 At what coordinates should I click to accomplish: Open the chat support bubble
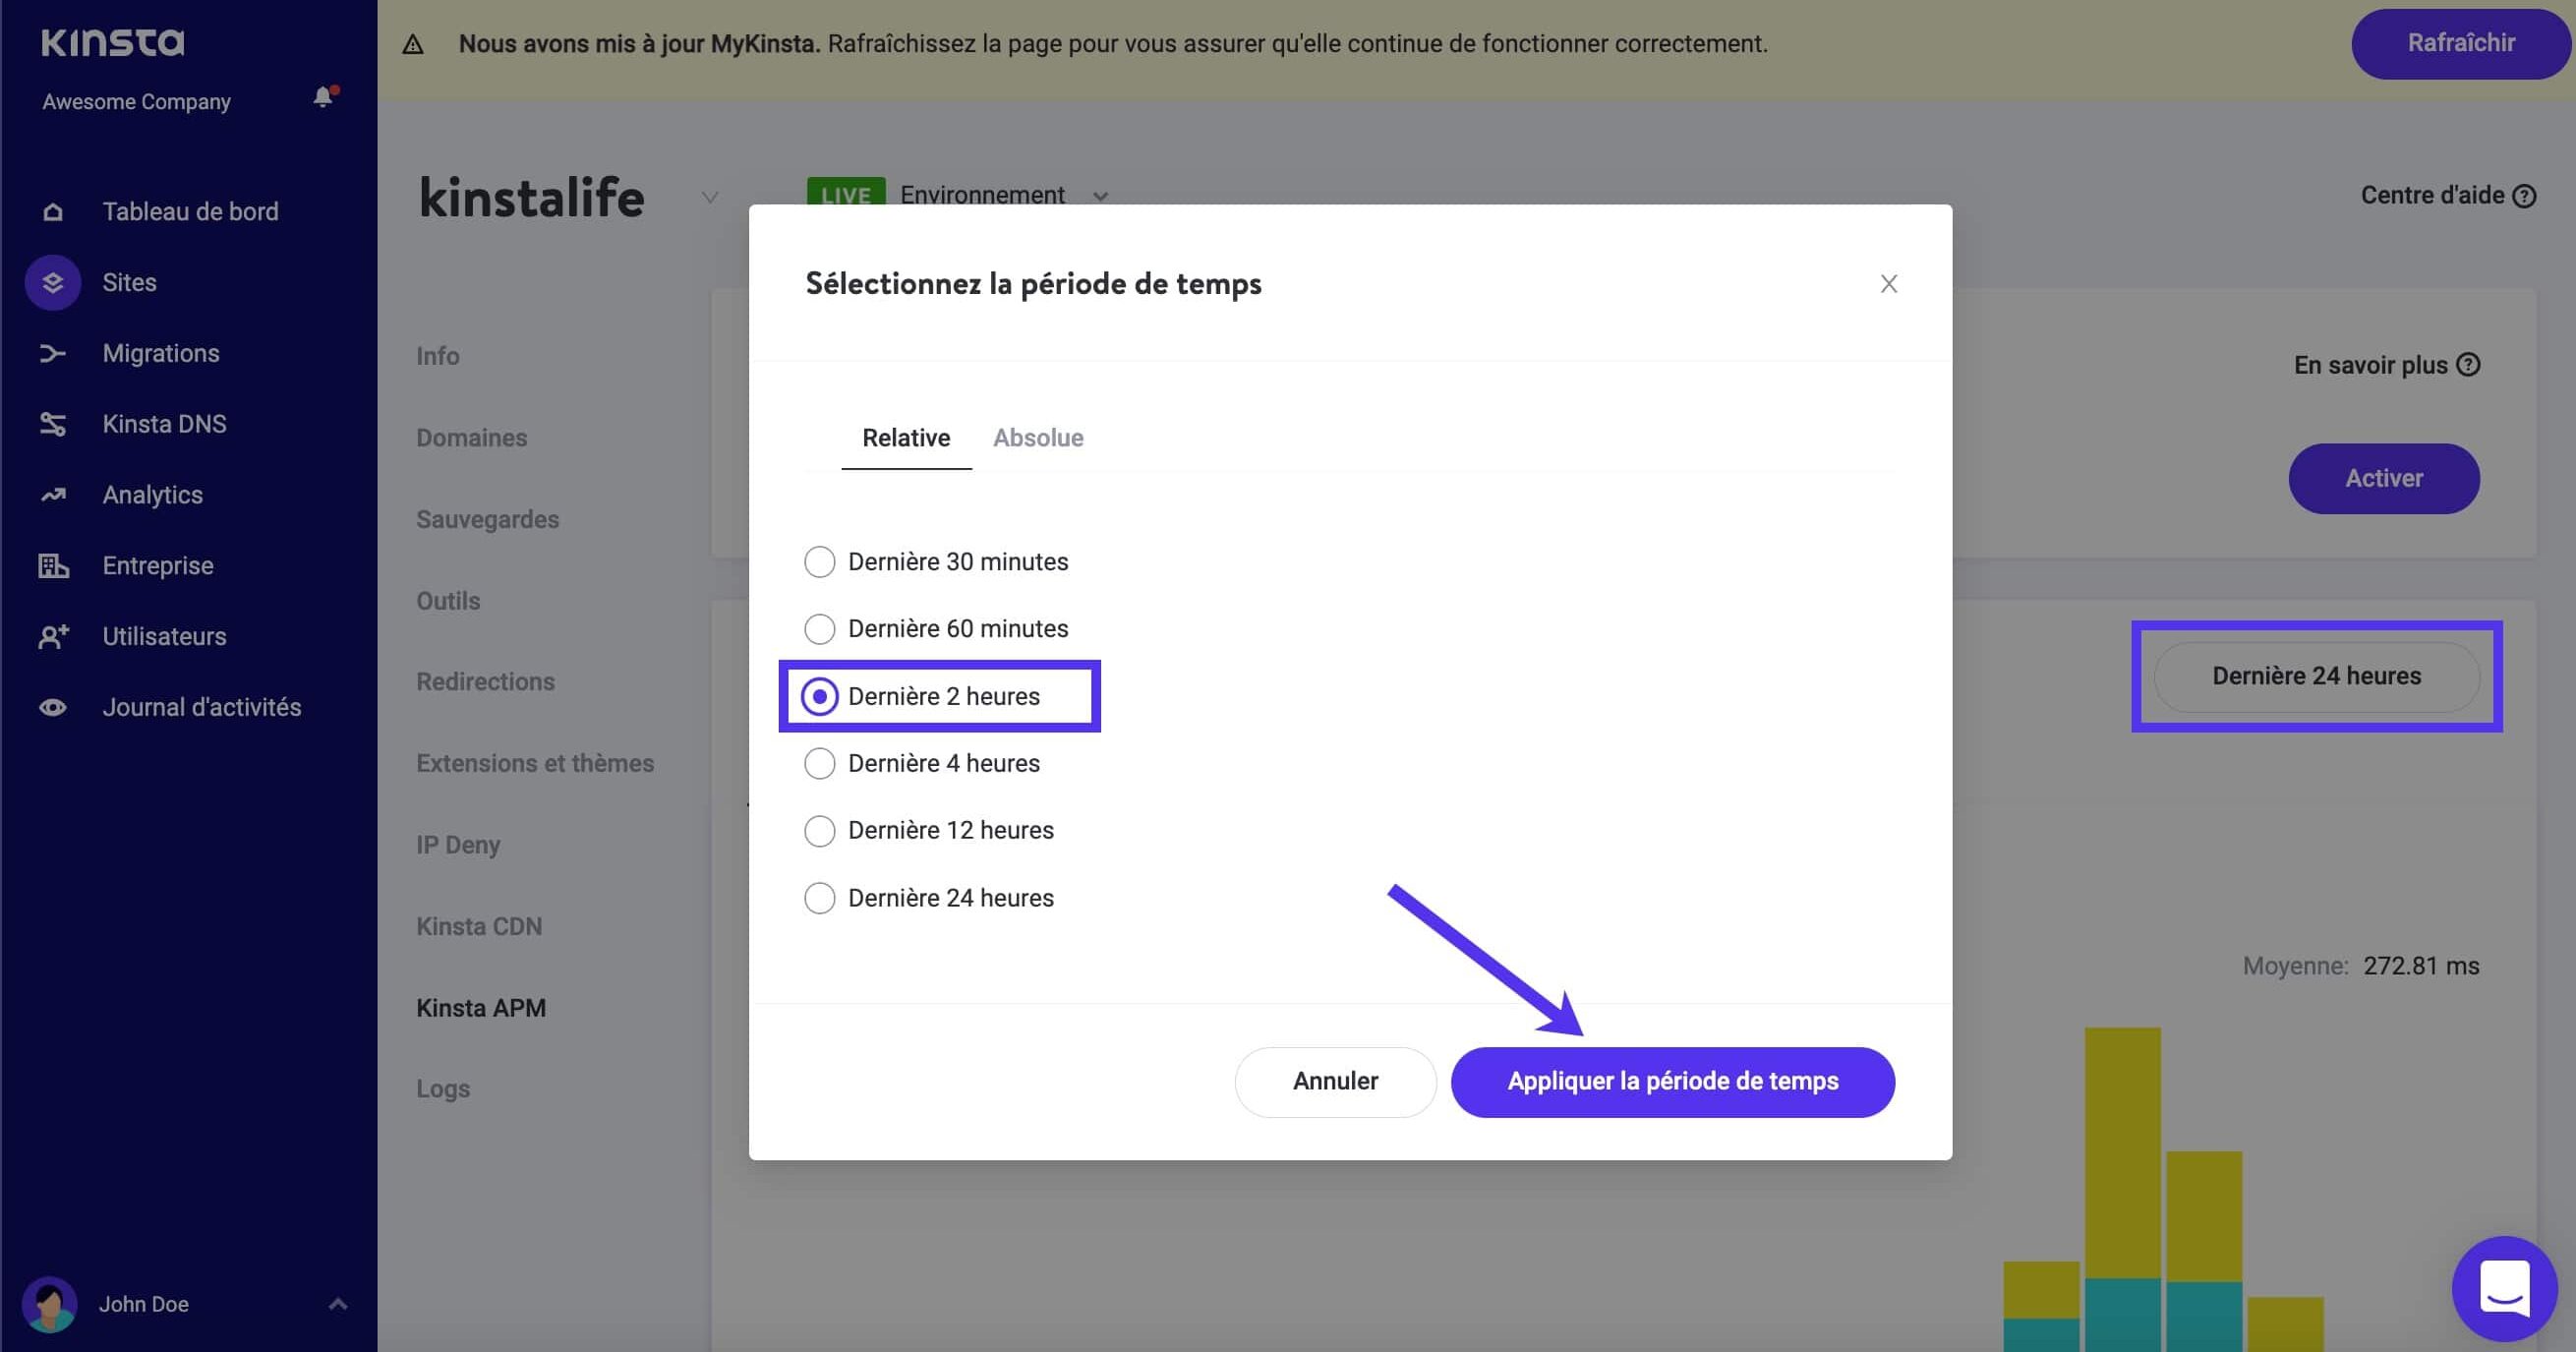[x=2504, y=1289]
